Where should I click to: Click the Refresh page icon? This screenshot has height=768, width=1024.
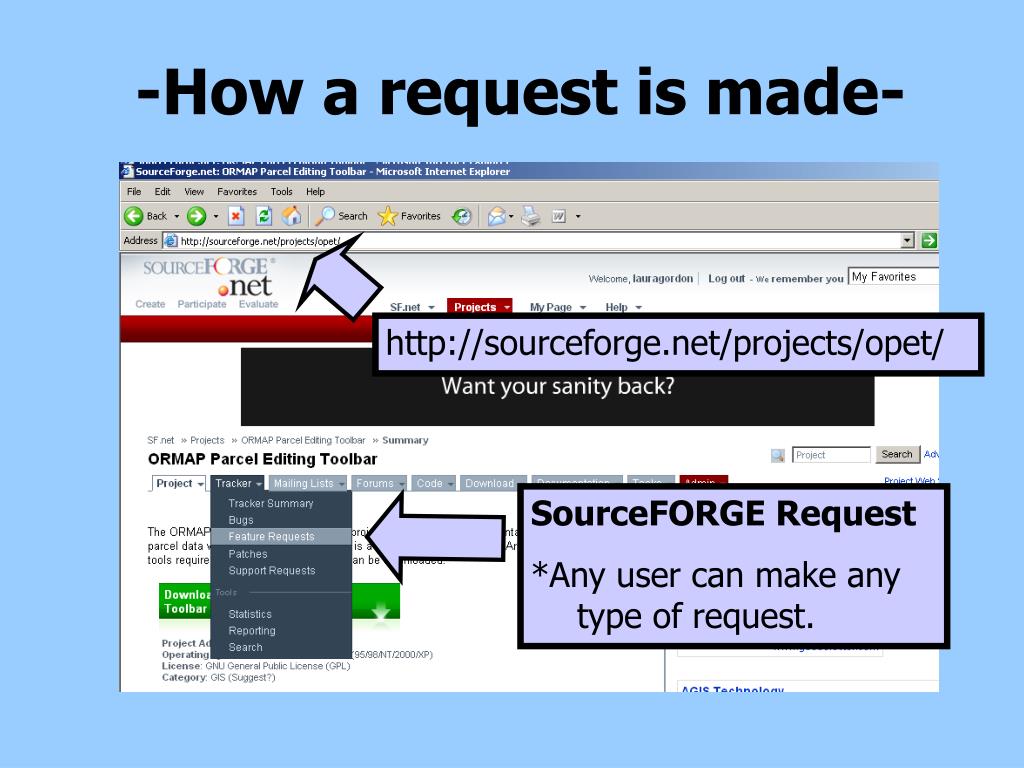[264, 216]
